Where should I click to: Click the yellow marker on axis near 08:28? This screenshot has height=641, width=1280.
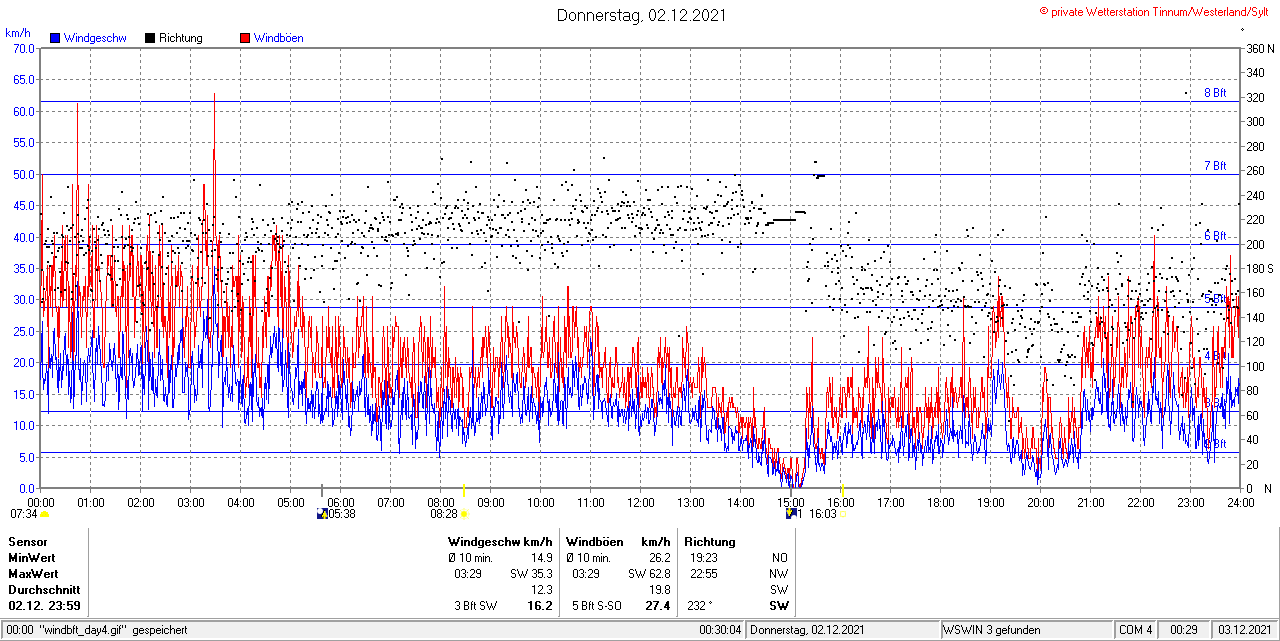464,490
